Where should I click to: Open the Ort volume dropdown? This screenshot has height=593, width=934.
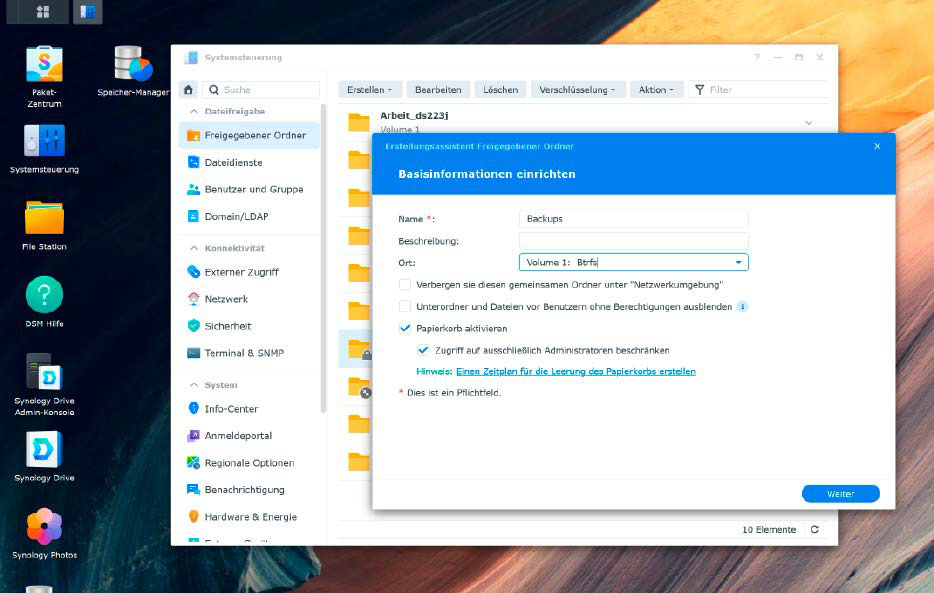pyautogui.click(x=738, y=261)
